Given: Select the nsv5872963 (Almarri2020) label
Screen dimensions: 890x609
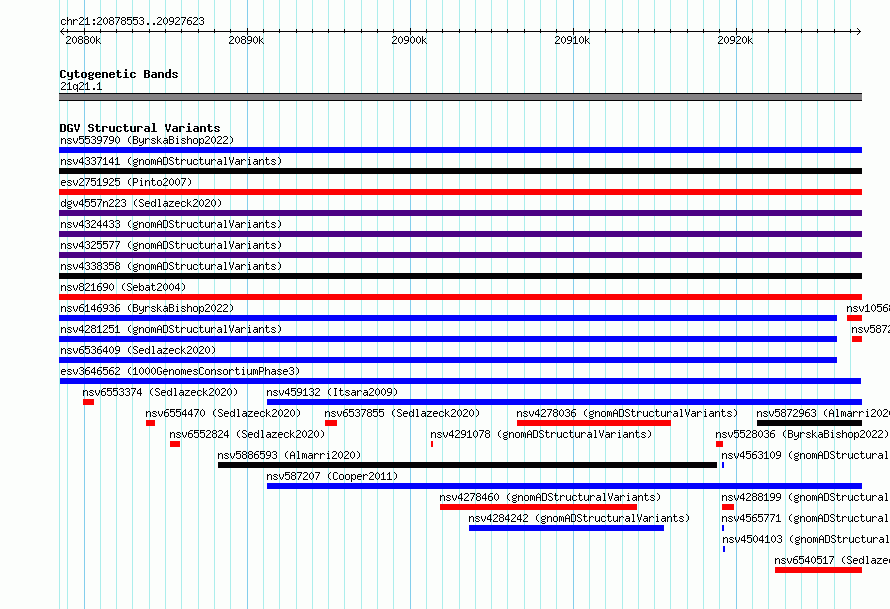Looking at the screenshot, I should pos(823,413).
